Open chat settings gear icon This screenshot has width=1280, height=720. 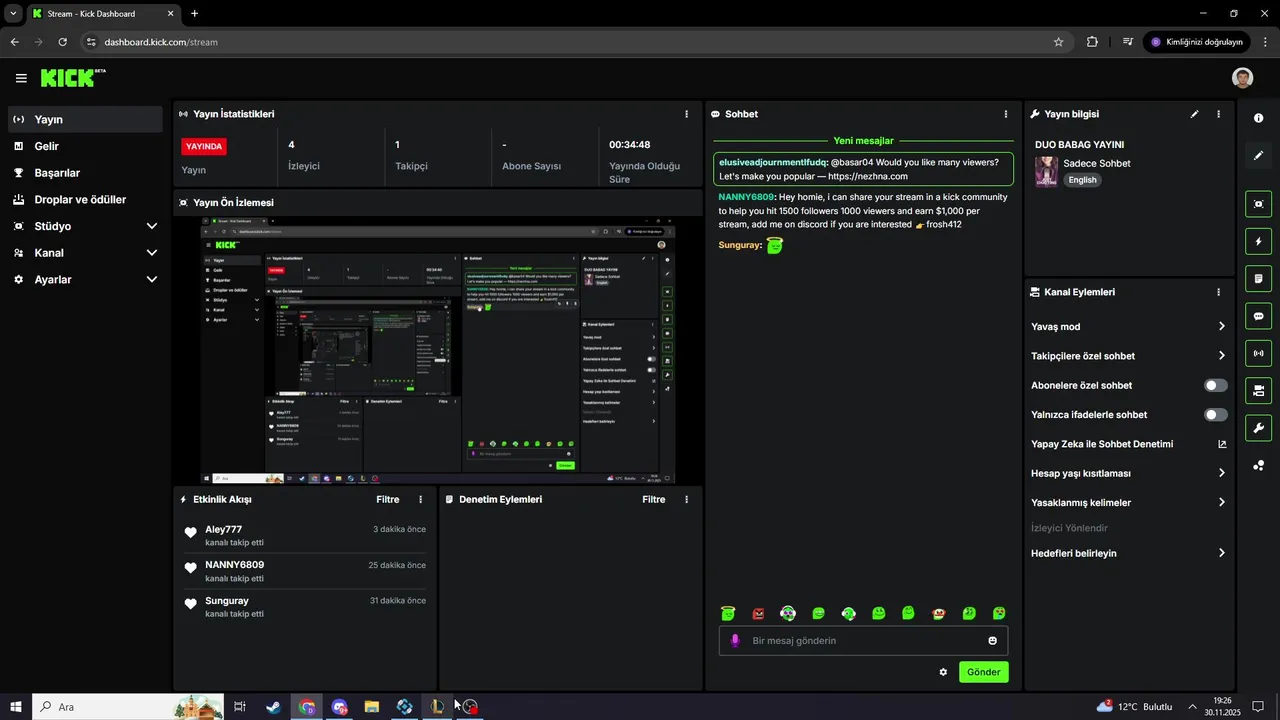coord(943,672)
